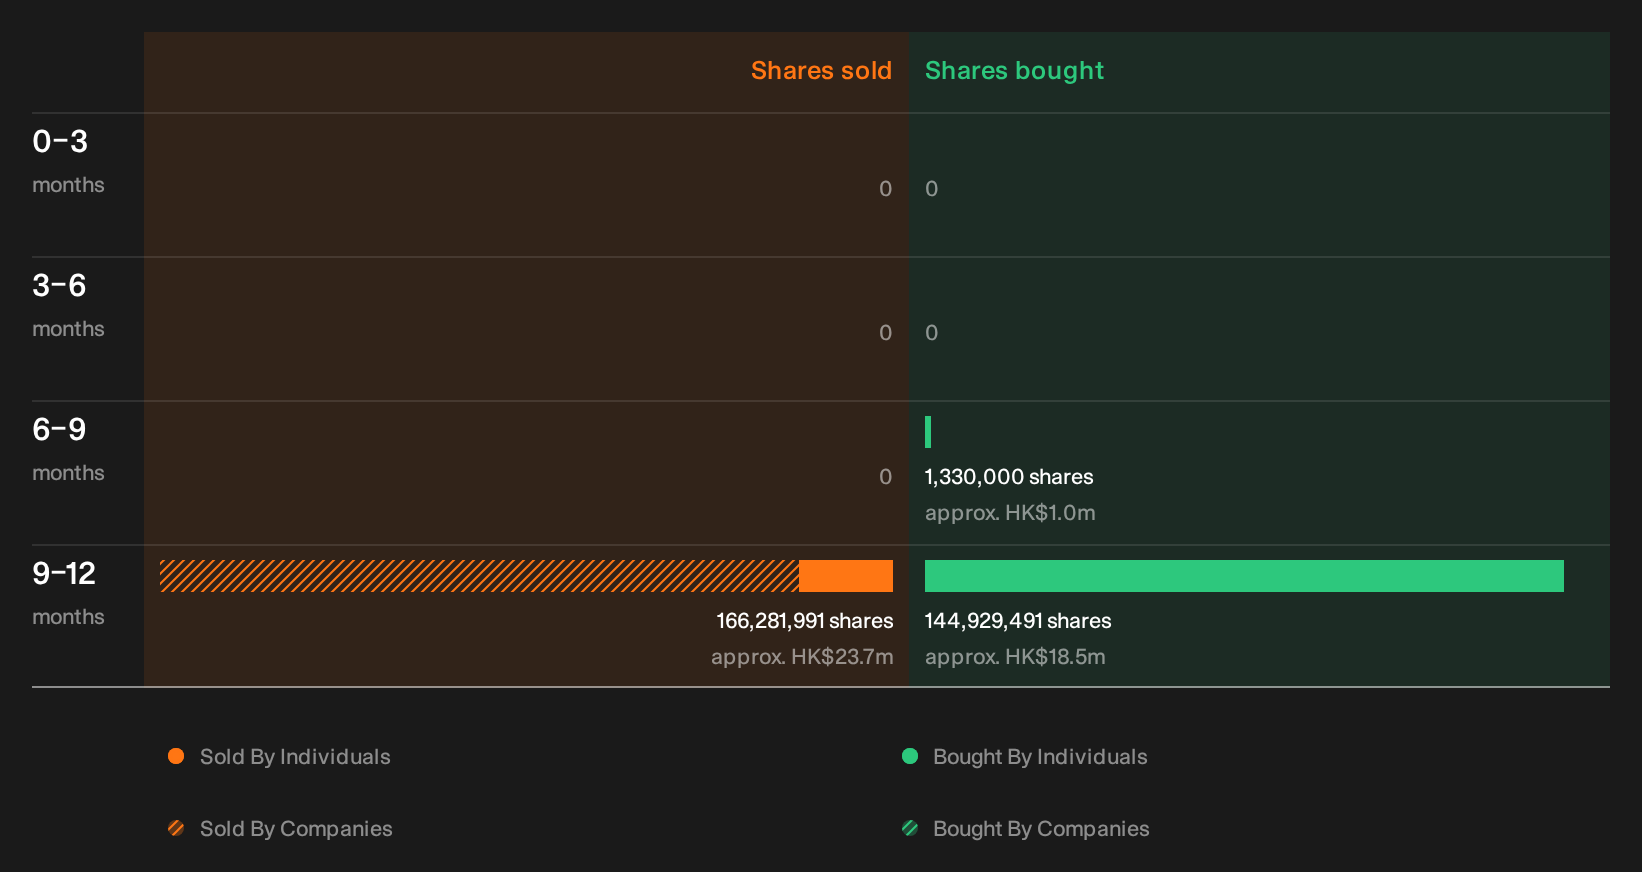Select the Bought By Companies legend label

click(1041, 829)
